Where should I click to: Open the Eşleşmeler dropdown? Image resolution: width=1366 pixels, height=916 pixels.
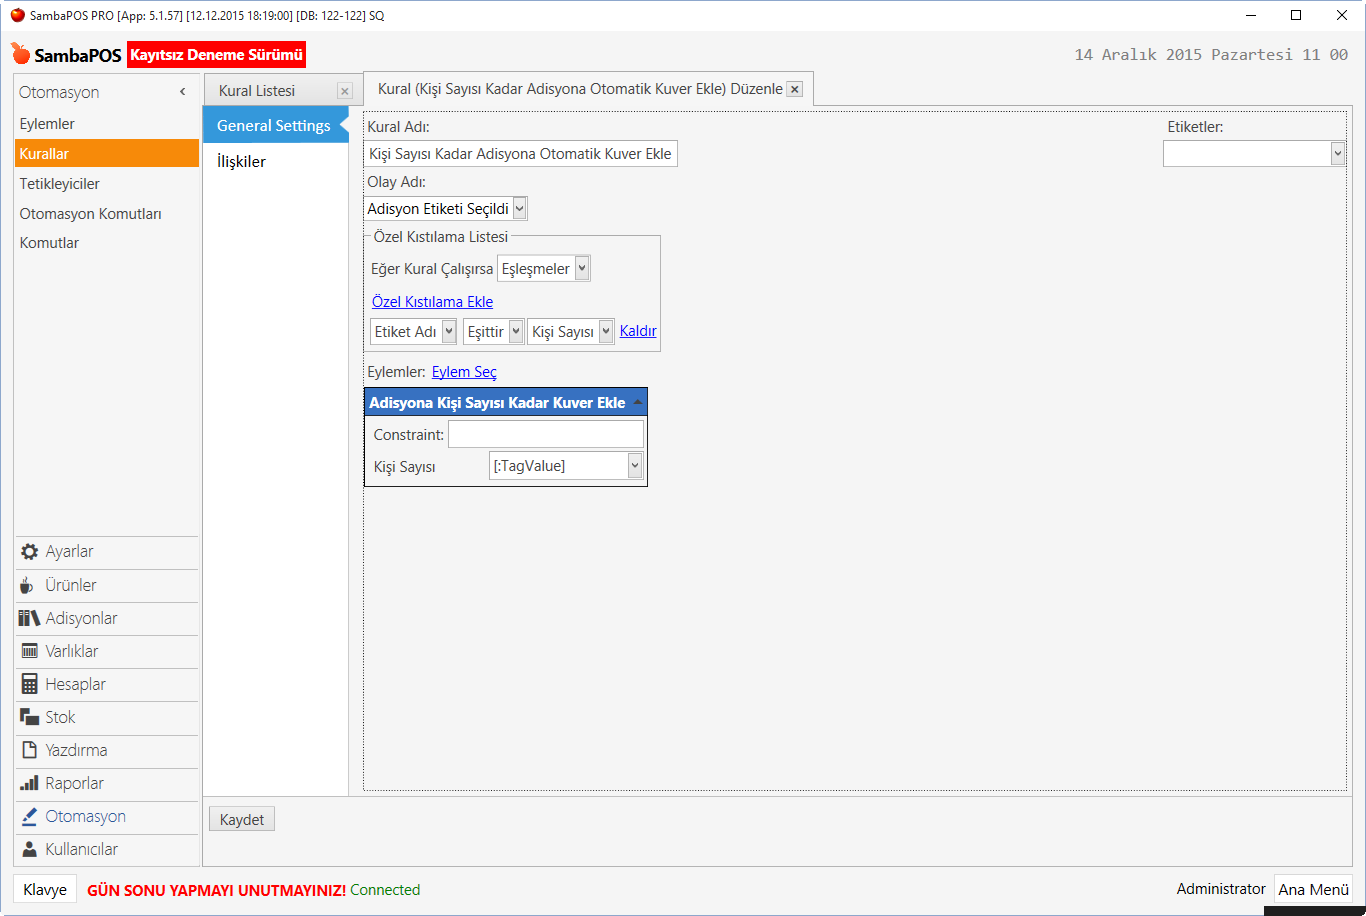pyautogui.click(x=582, y=269)
